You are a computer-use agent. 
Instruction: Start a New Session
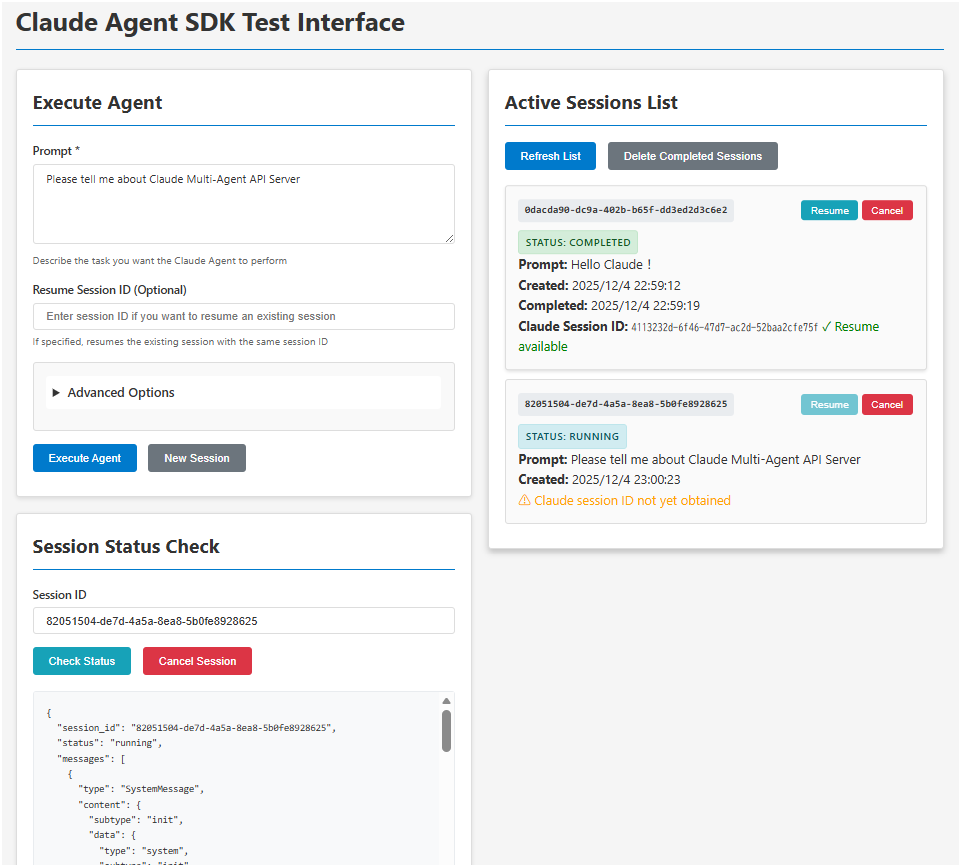[x=196, y=457]
